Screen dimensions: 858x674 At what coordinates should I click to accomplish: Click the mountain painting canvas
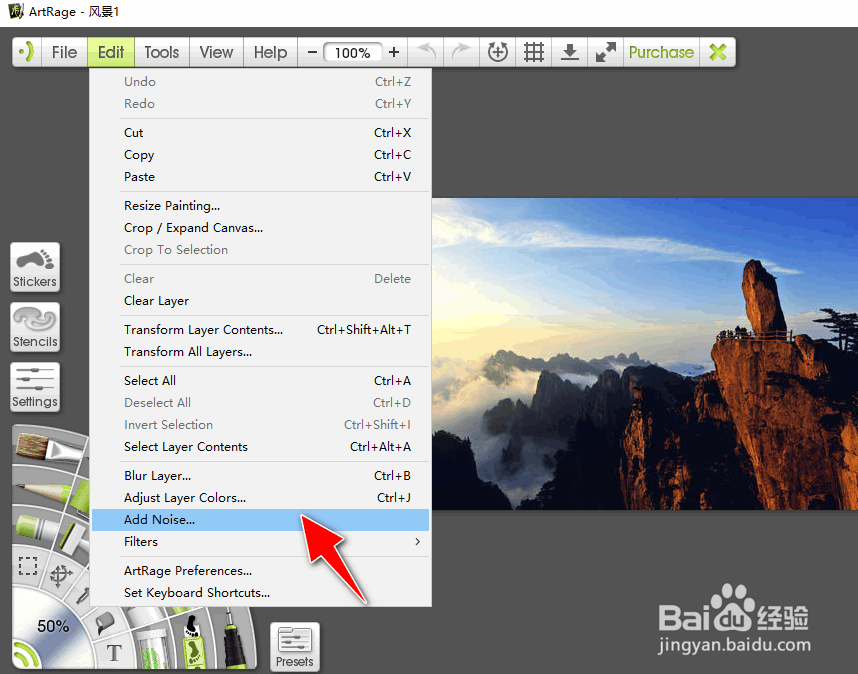(x=645, y=354)
